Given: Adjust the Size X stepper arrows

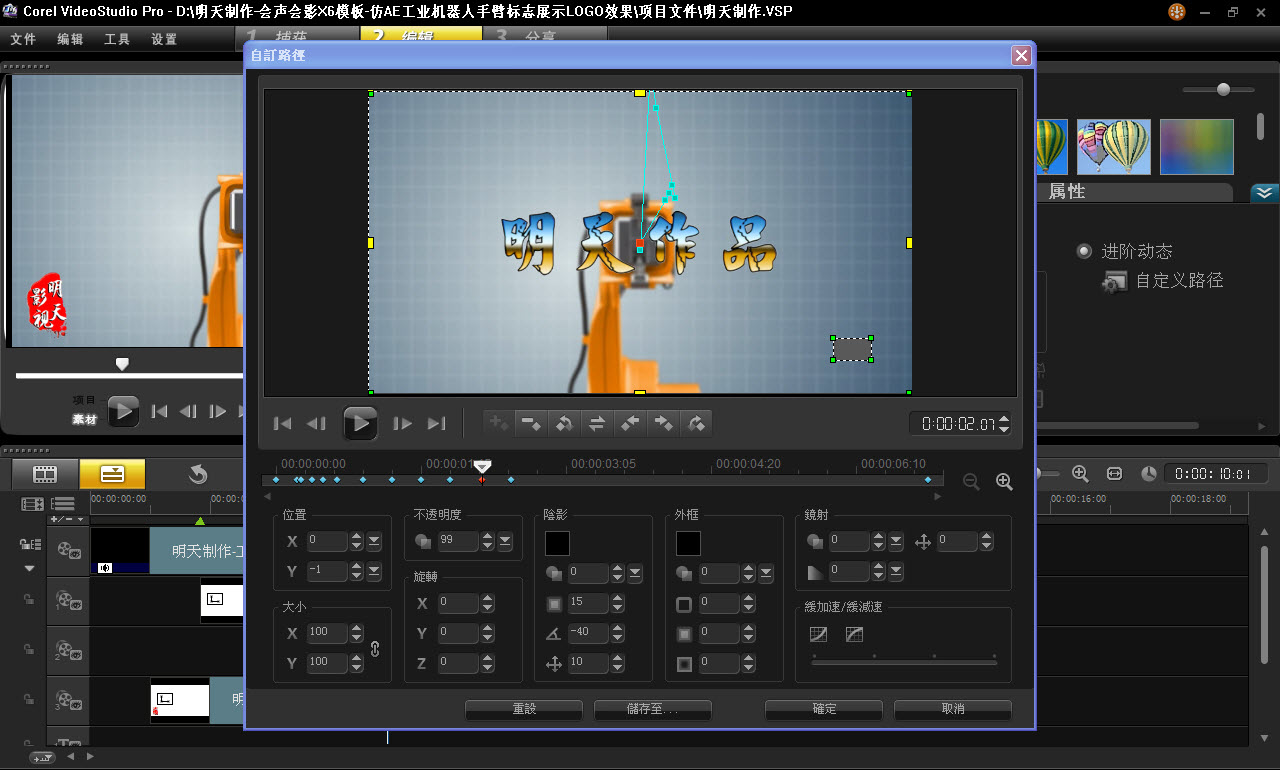Looking at the screenshot, I should pyautogui.click(x=356, y=633).
